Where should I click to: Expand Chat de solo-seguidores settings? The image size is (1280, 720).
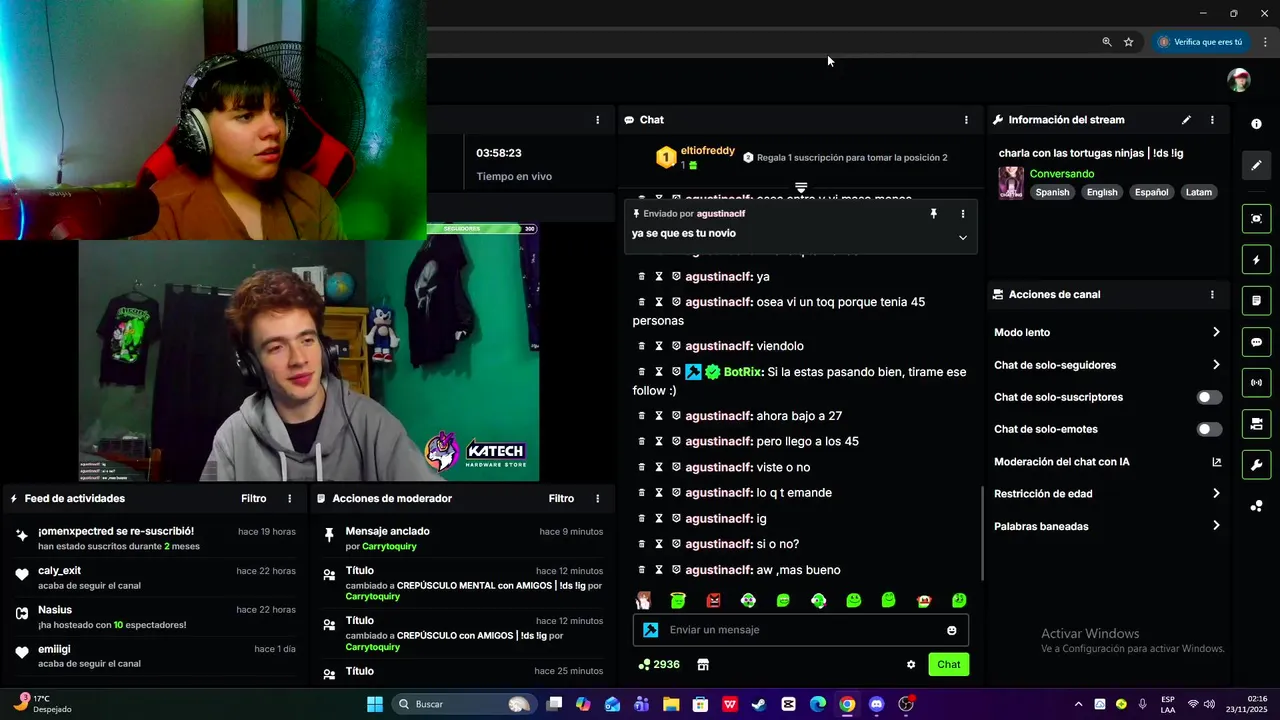coord(1107,365)
